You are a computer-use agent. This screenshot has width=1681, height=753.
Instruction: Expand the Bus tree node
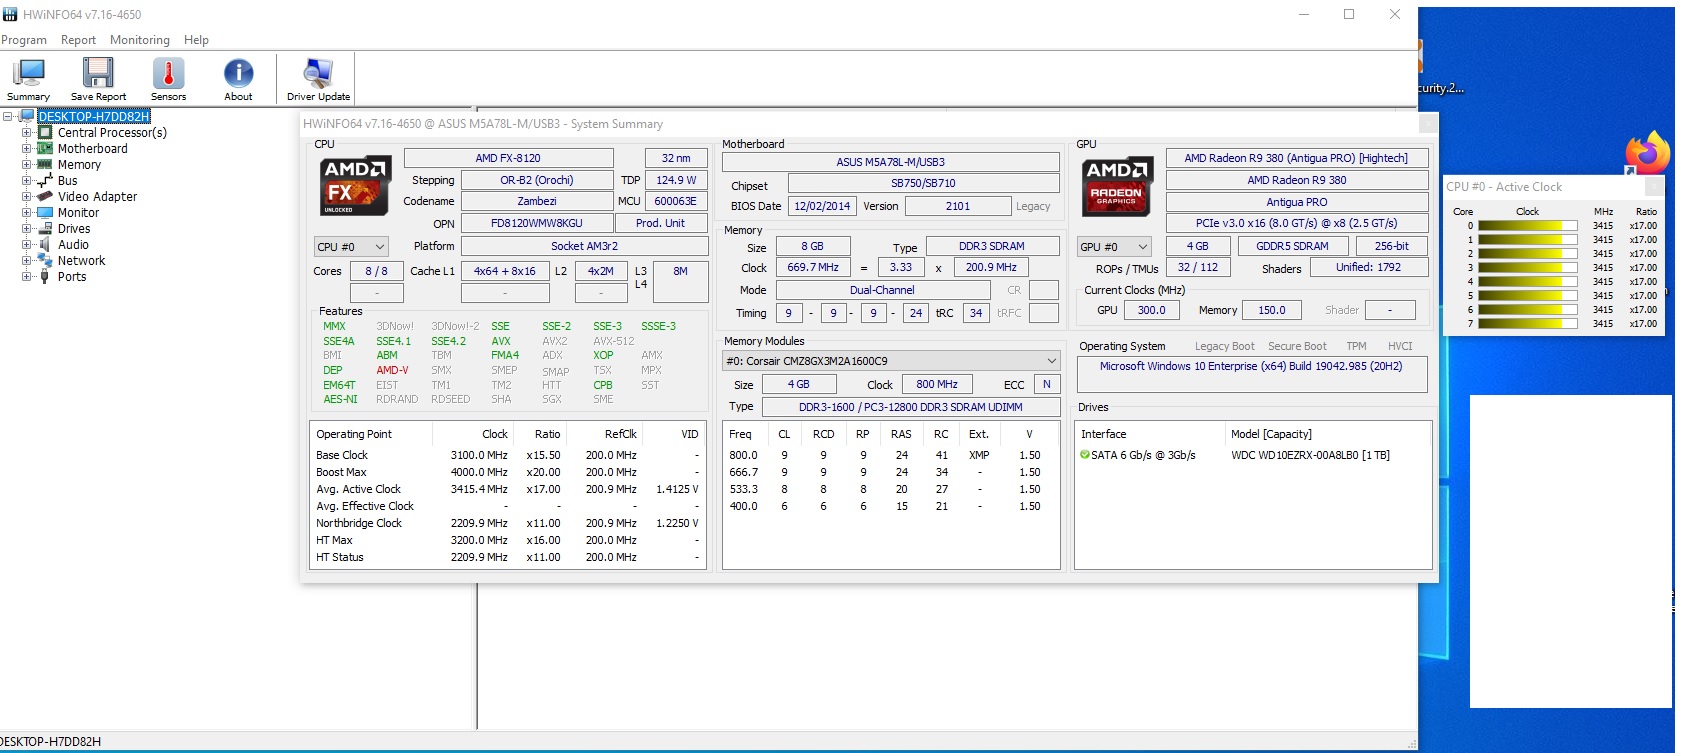(27, 180)
